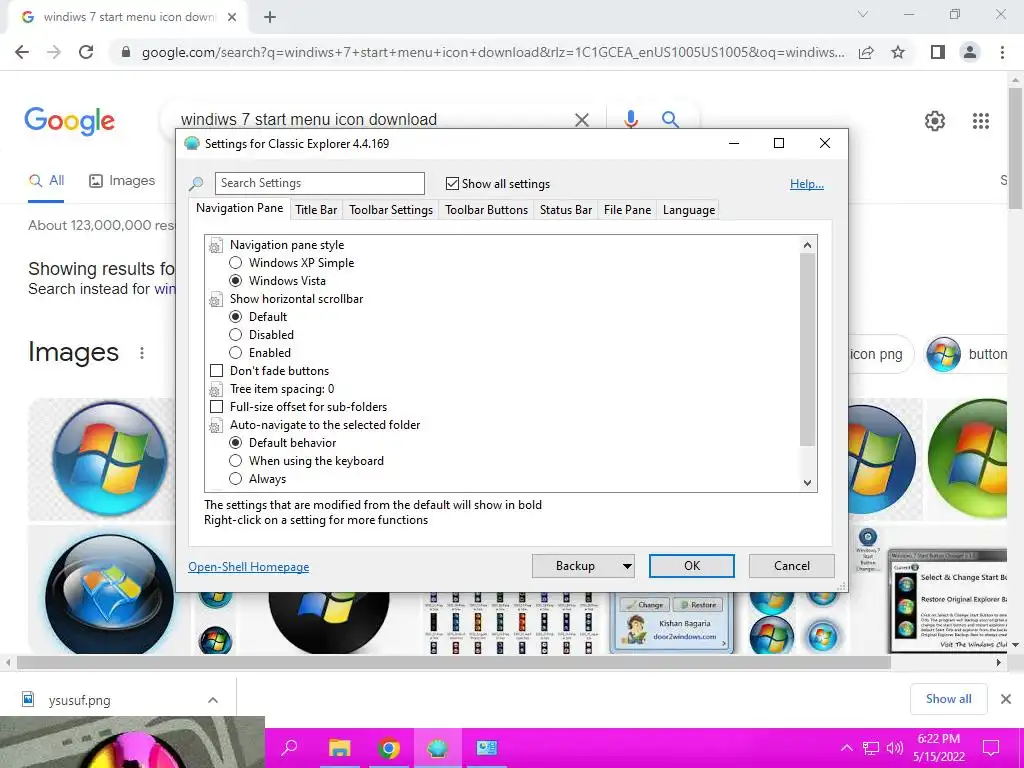Click the Google search magnifier button
Viewport: 1024px width, 768px height.
point(669,120)
